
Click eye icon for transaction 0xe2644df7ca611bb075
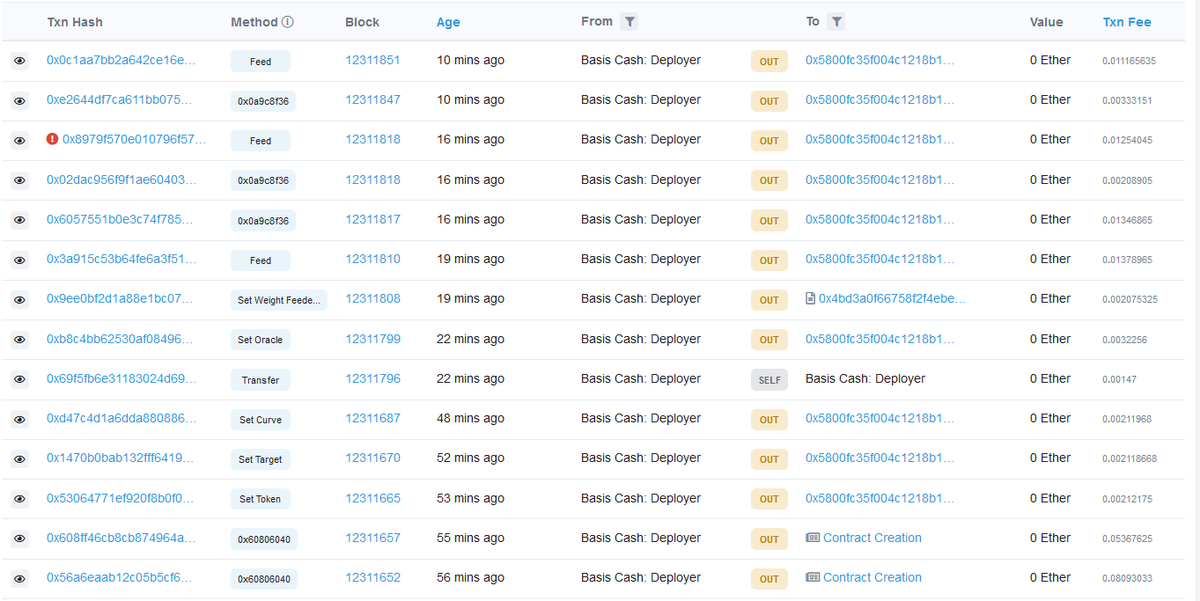click(x=19, y=101)
